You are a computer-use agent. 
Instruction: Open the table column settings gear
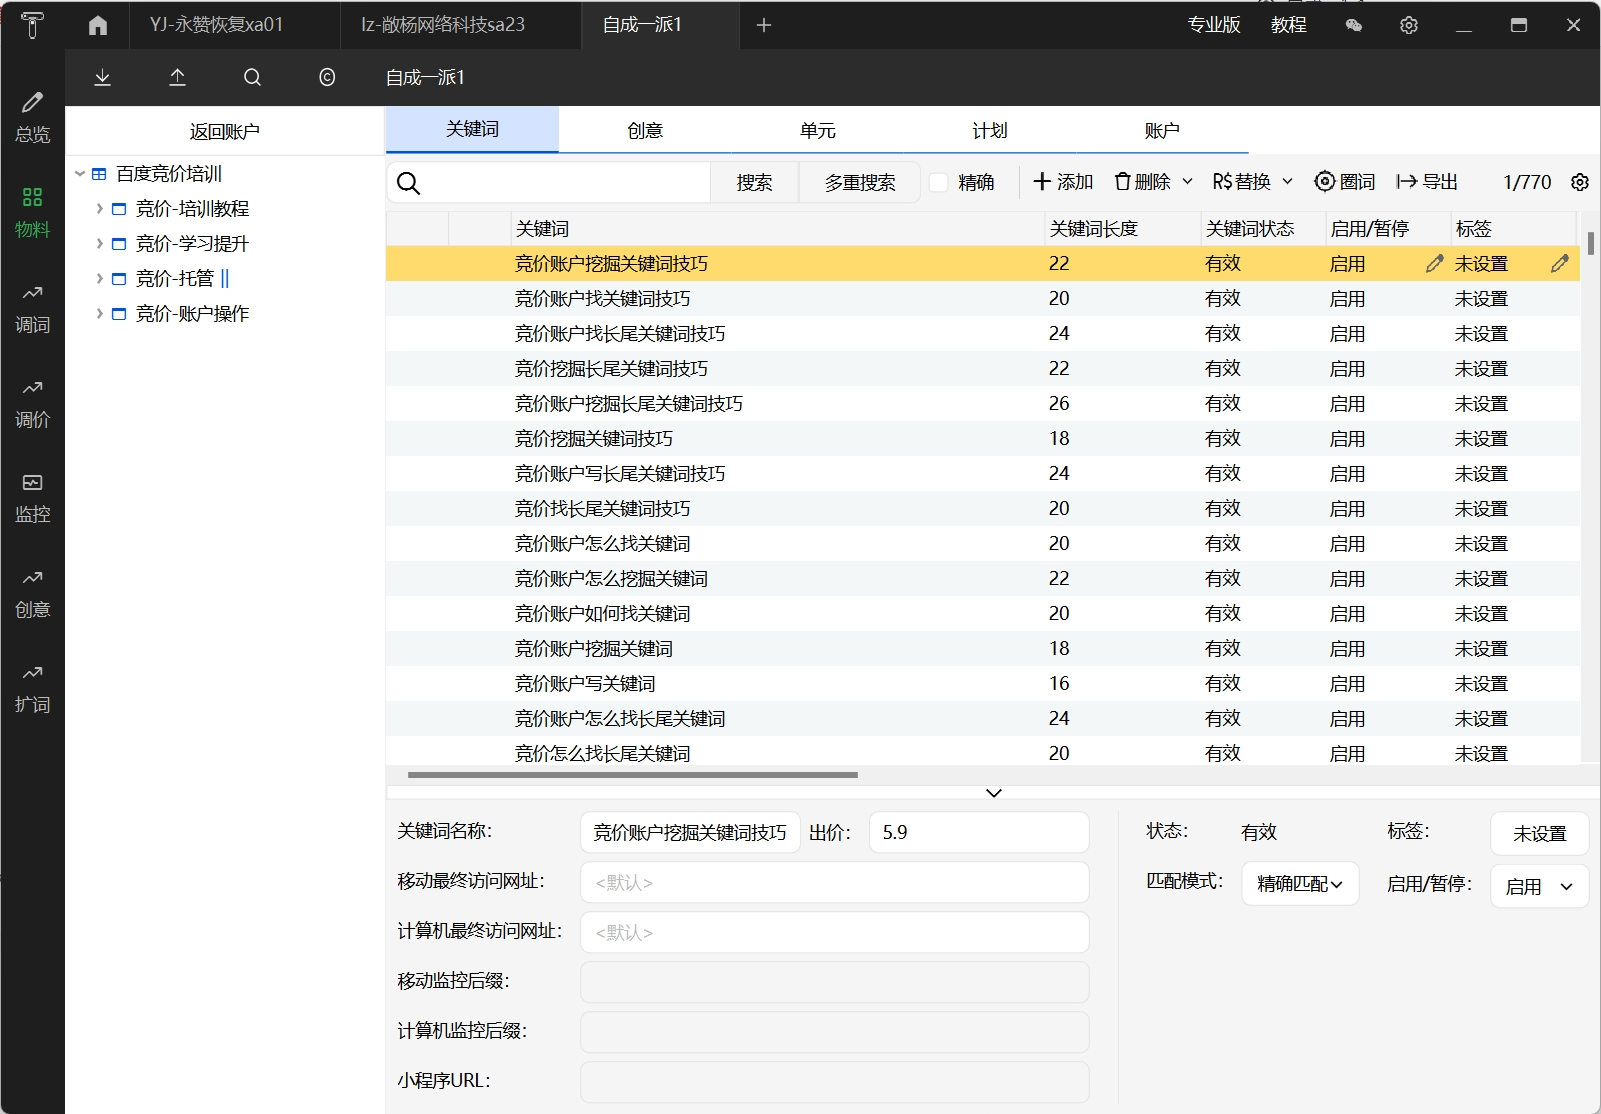click(1580, 182)
